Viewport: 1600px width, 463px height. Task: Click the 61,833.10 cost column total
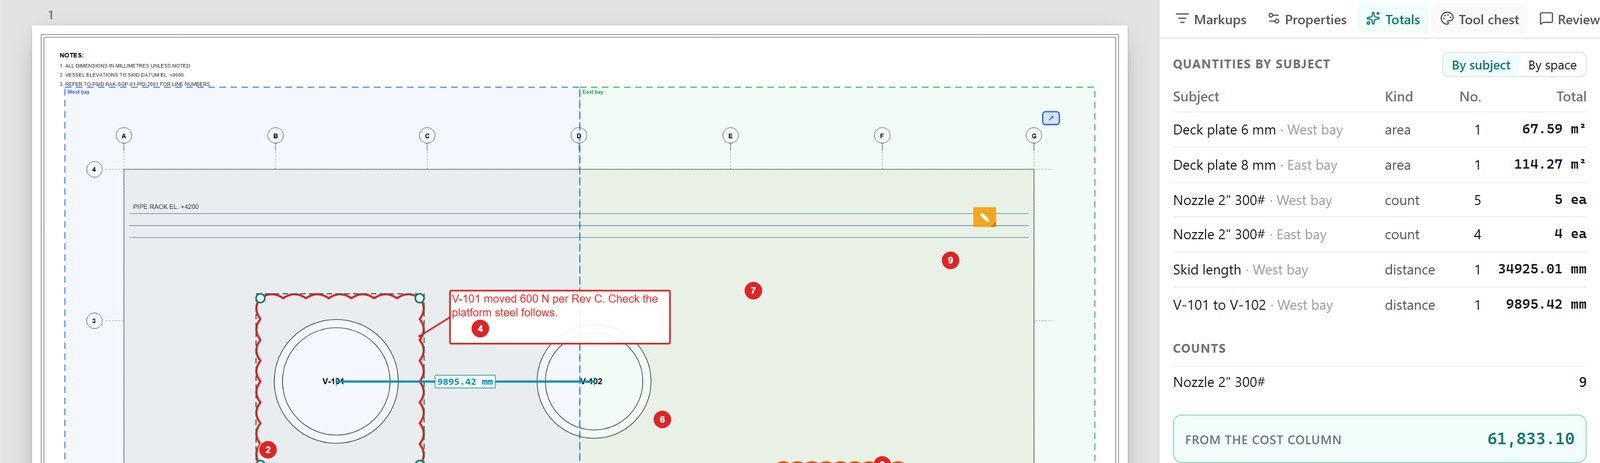[x=1530, y=439]
